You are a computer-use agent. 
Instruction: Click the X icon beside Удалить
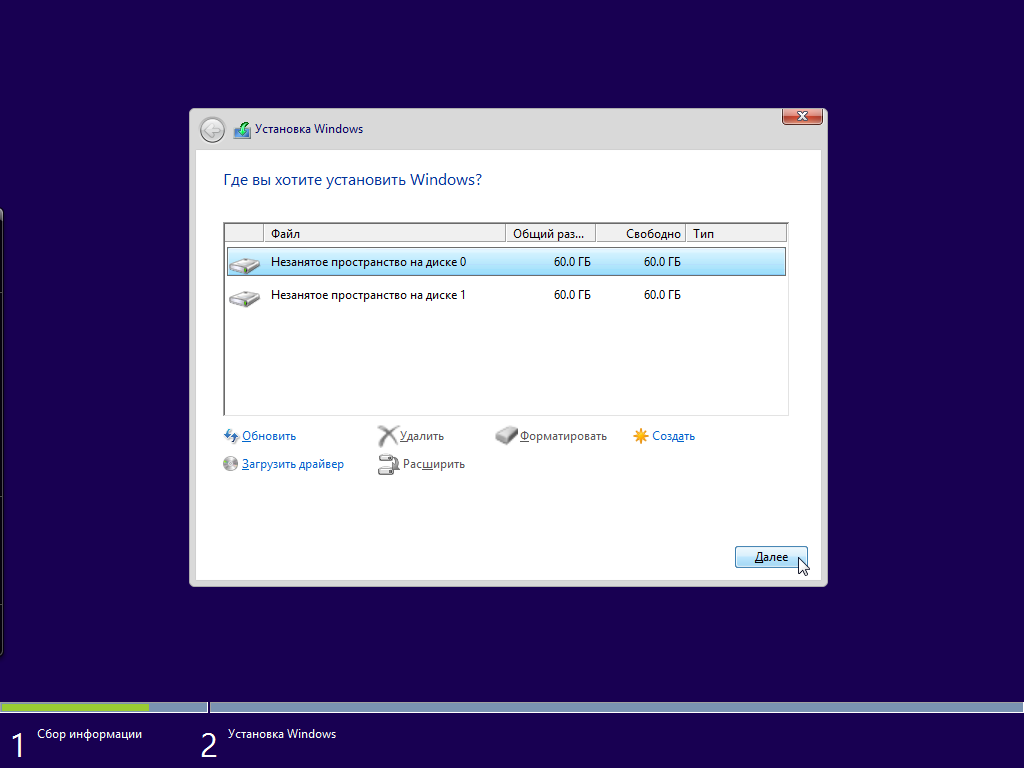[x=388, y=436]
